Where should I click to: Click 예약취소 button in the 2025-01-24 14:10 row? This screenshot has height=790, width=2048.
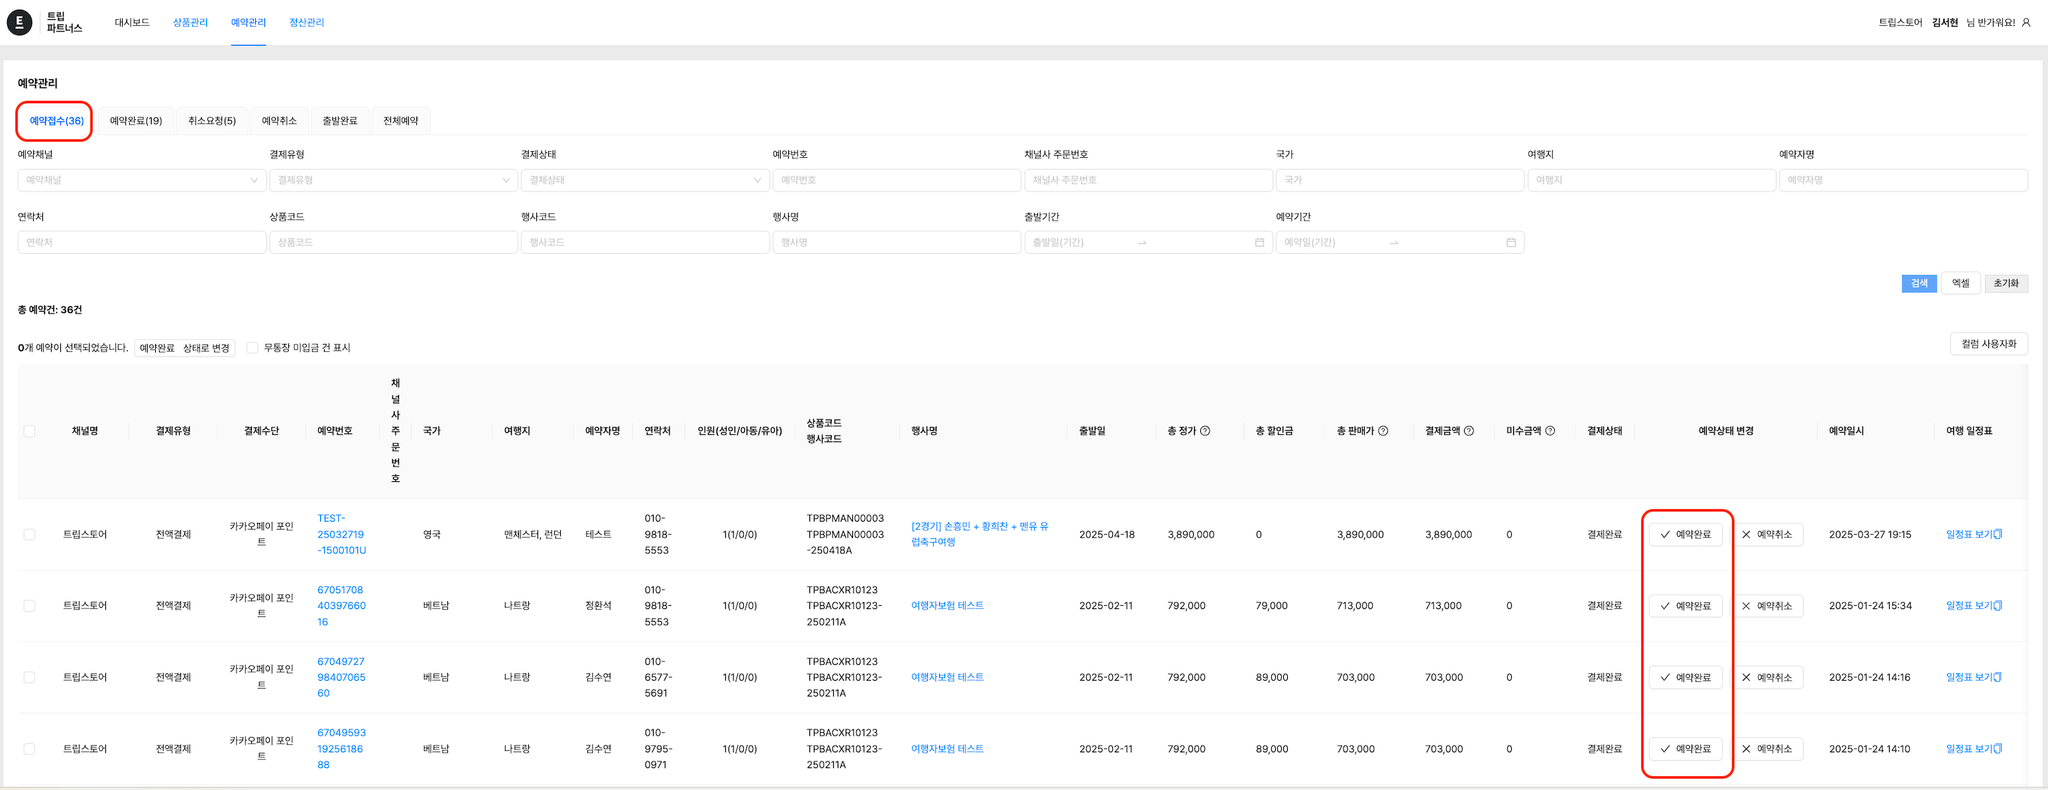pyautogui.click(x=1767, y=749)
